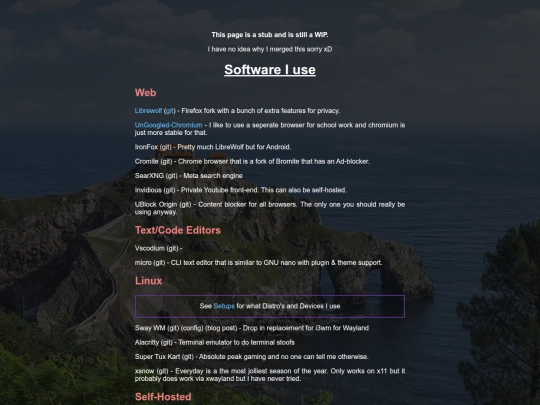This screenshot has height=405, width=540.
Task: Click the "This page is a stub" notice
Action: [270, 35]
